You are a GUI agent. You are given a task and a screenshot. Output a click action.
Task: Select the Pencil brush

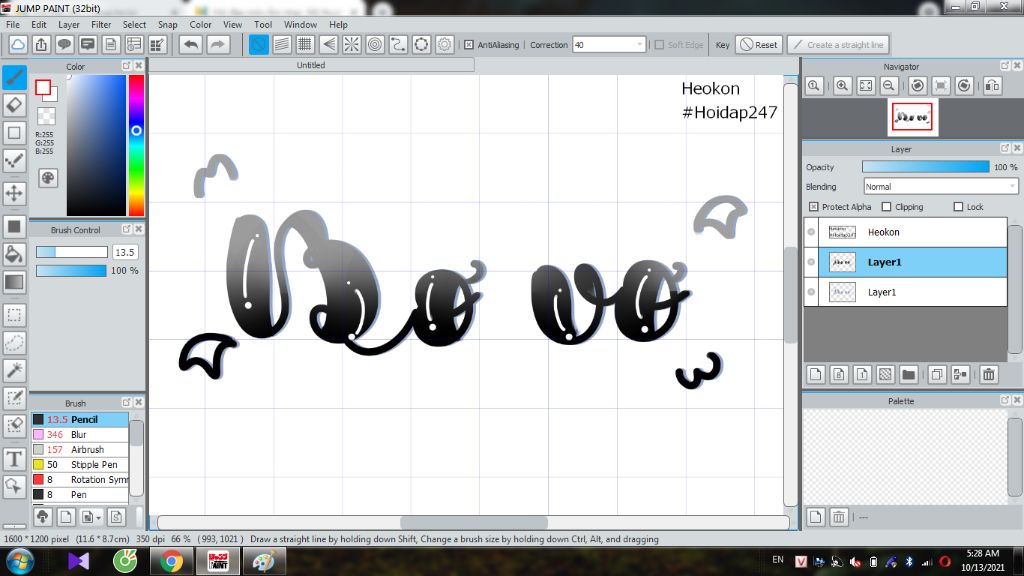click(x=80, y=419)
